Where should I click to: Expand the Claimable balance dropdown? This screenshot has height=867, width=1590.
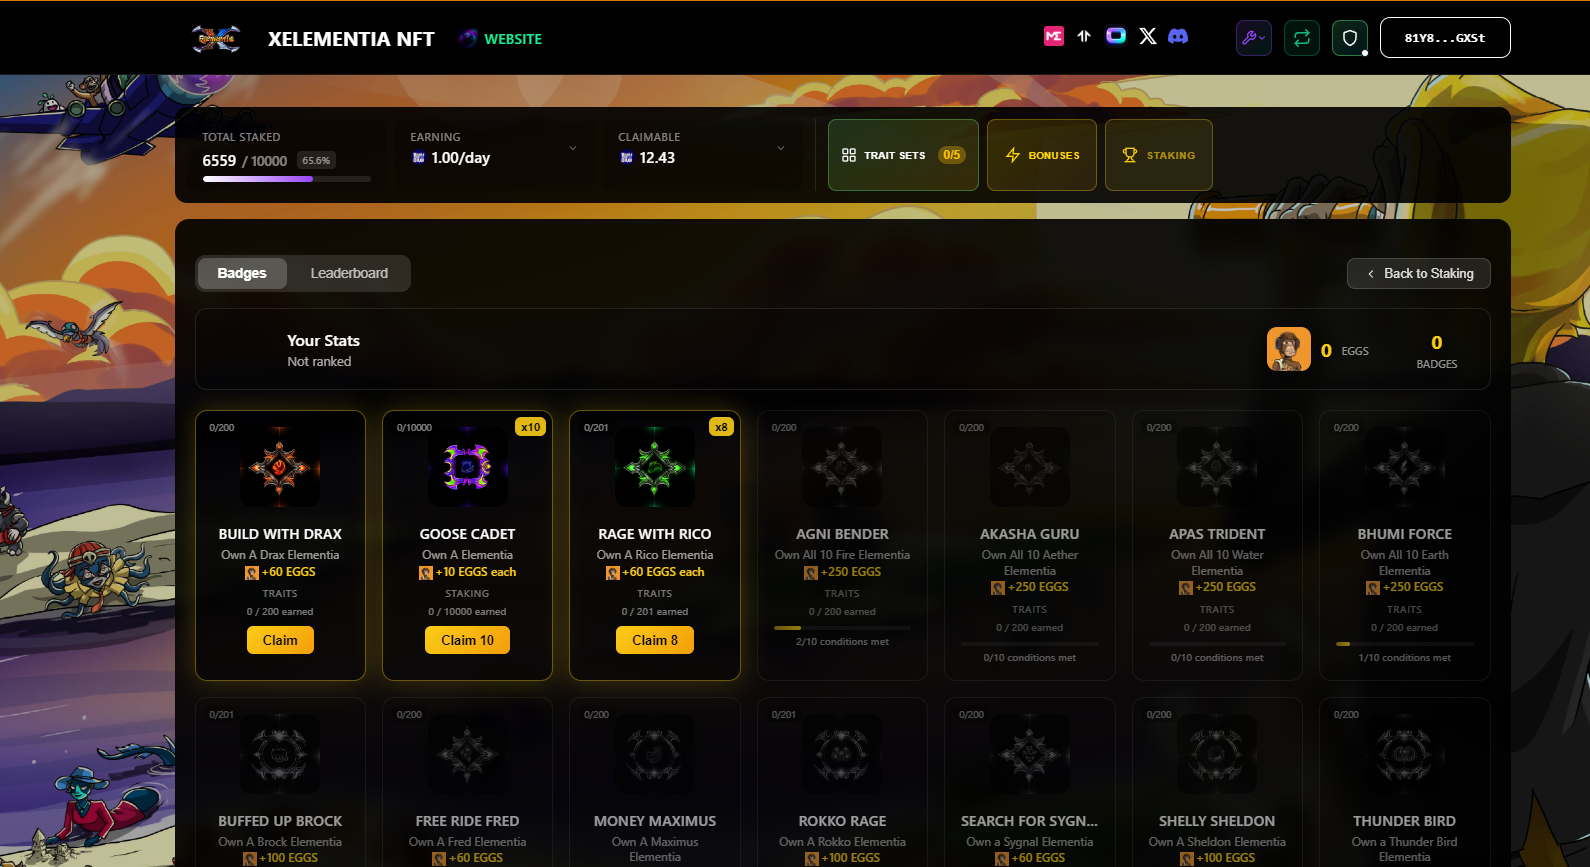781,149
